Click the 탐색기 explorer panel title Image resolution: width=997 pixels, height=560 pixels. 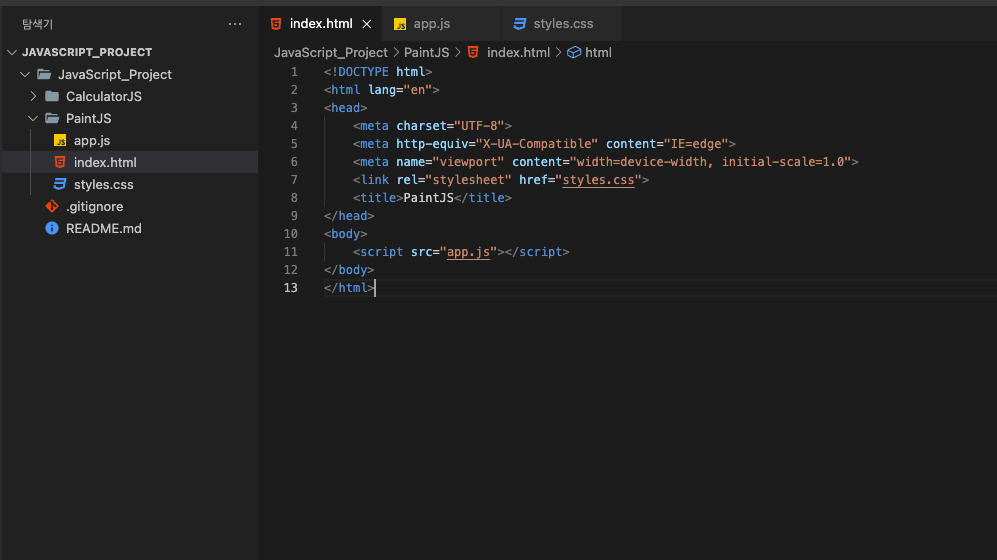[38, 24]
